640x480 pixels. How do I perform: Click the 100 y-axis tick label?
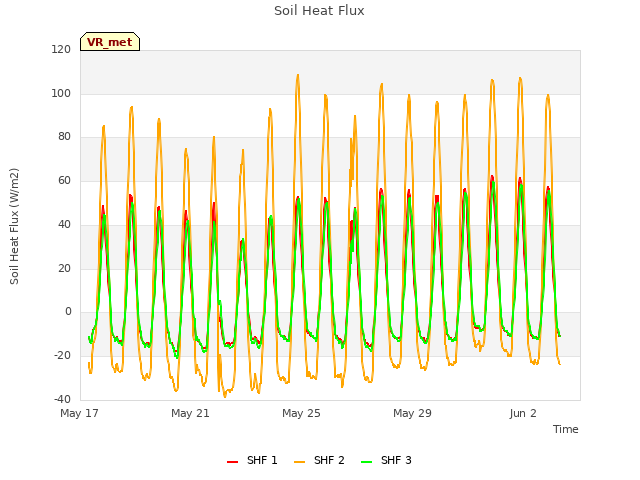pos(61,93)
